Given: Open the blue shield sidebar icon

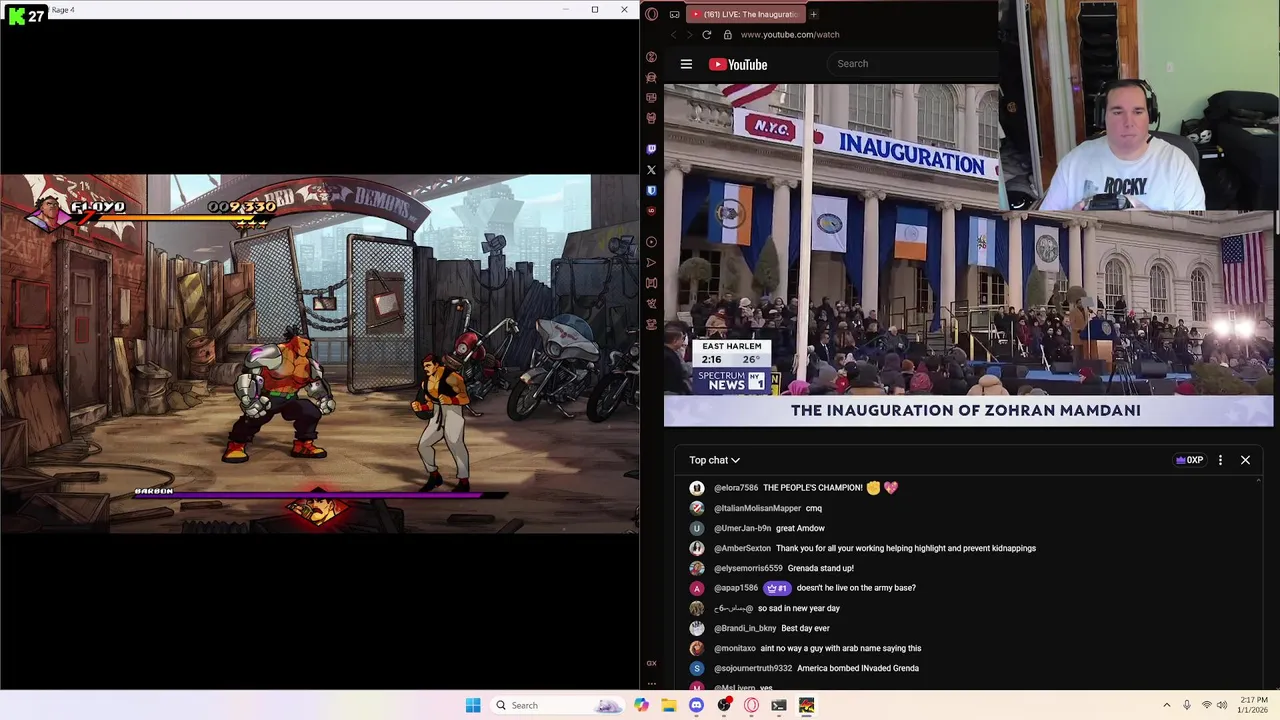Looking at the screenshot, I should click(x=651, y=190).
